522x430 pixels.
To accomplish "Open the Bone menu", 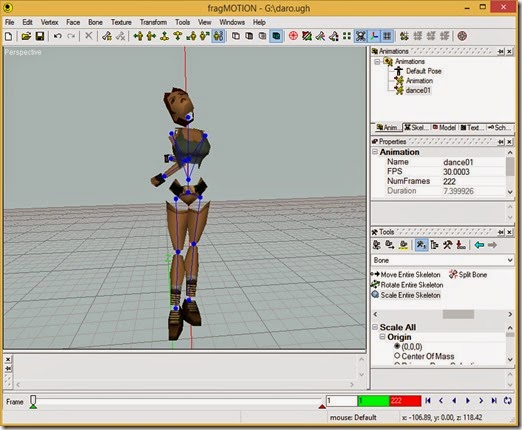I will (95, 22).
